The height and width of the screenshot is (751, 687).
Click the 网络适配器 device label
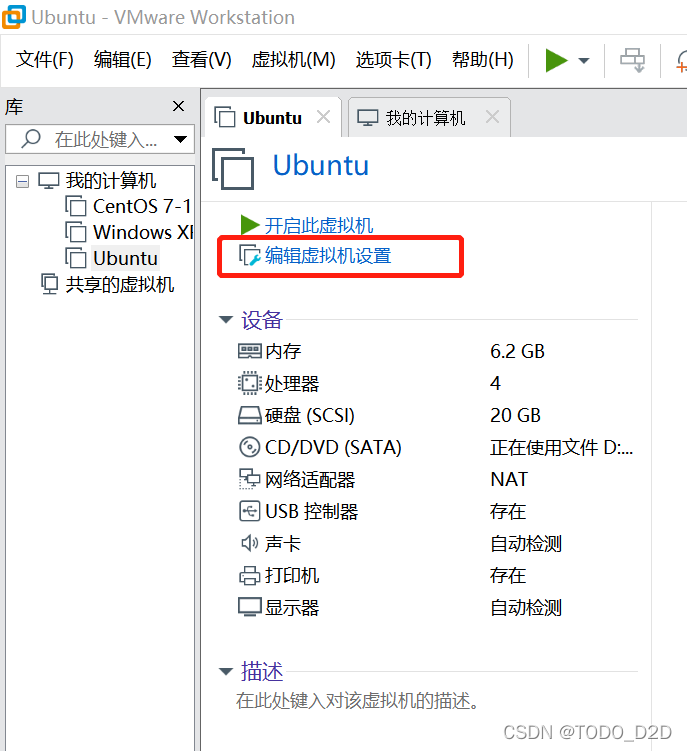pos(310,480)
